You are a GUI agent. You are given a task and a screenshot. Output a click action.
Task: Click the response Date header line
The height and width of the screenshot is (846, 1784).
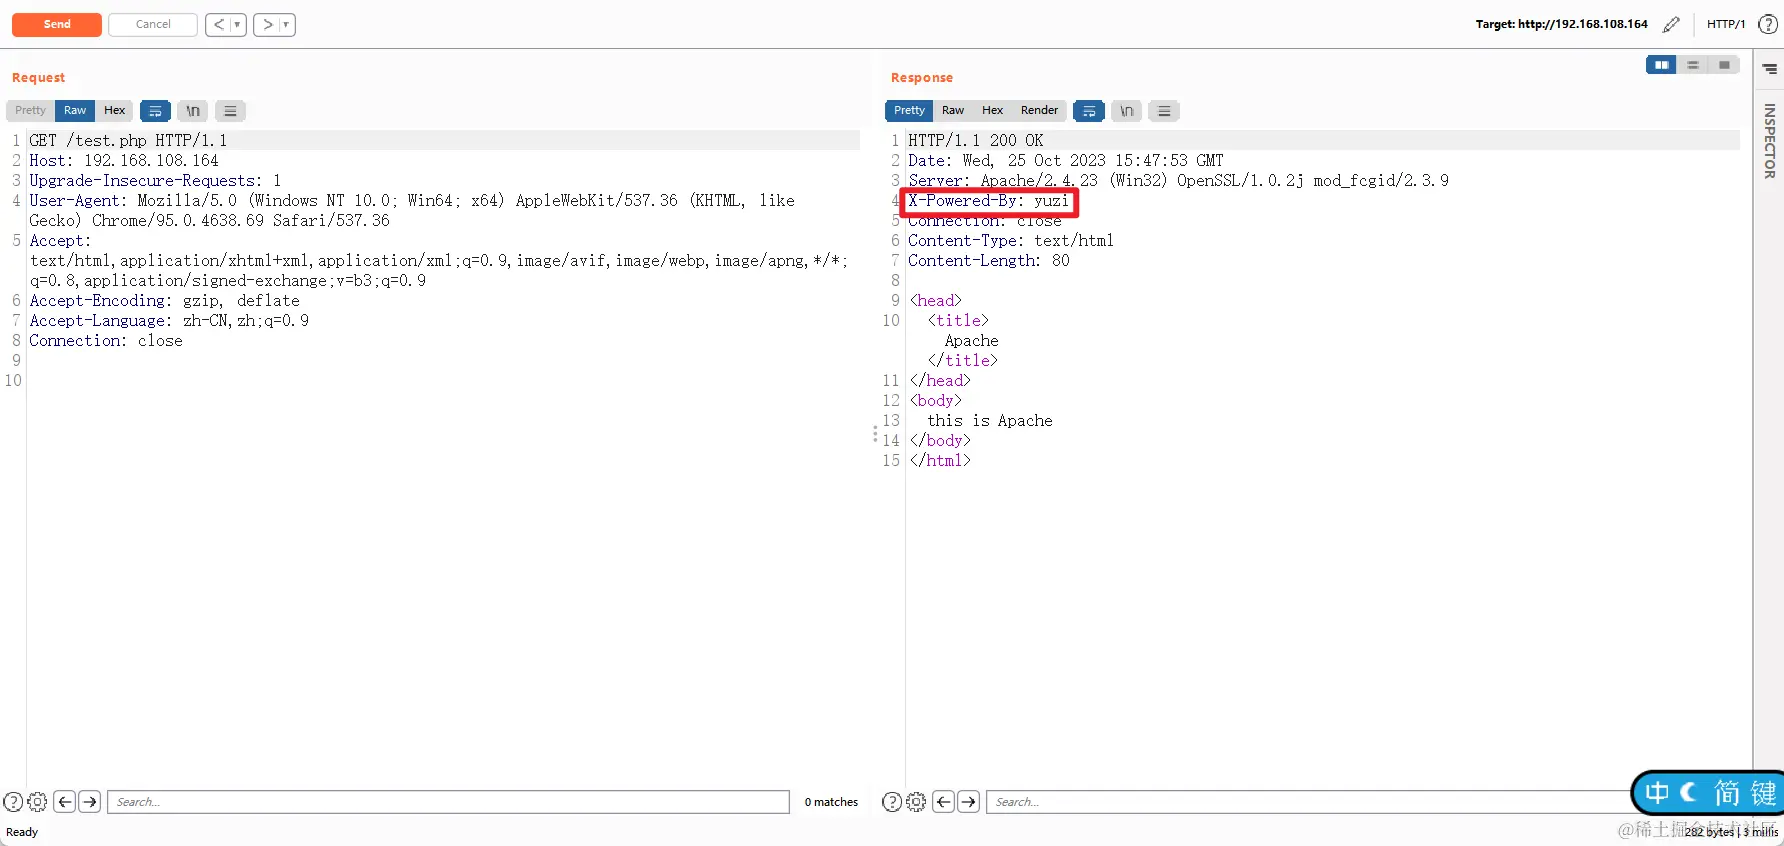click(x=1065, y=160)
